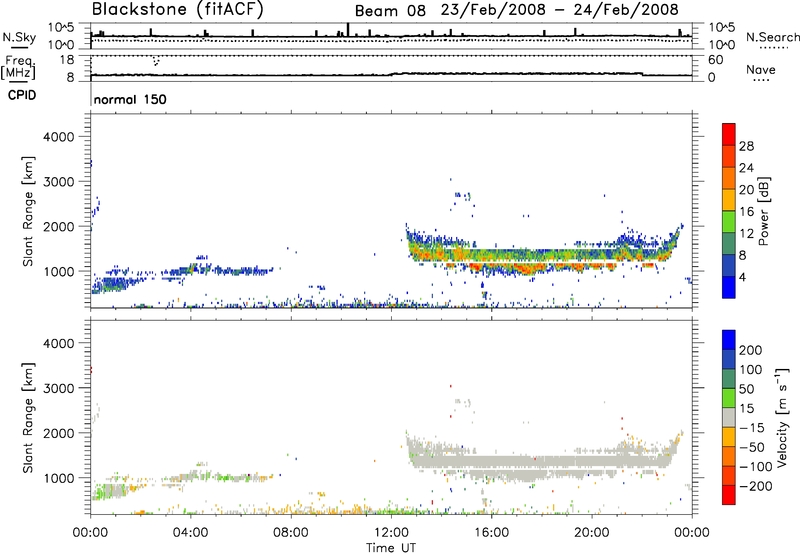800x554 pixels.
Task: Click the '04:00' time axis tick label
Action: (190, 533)
